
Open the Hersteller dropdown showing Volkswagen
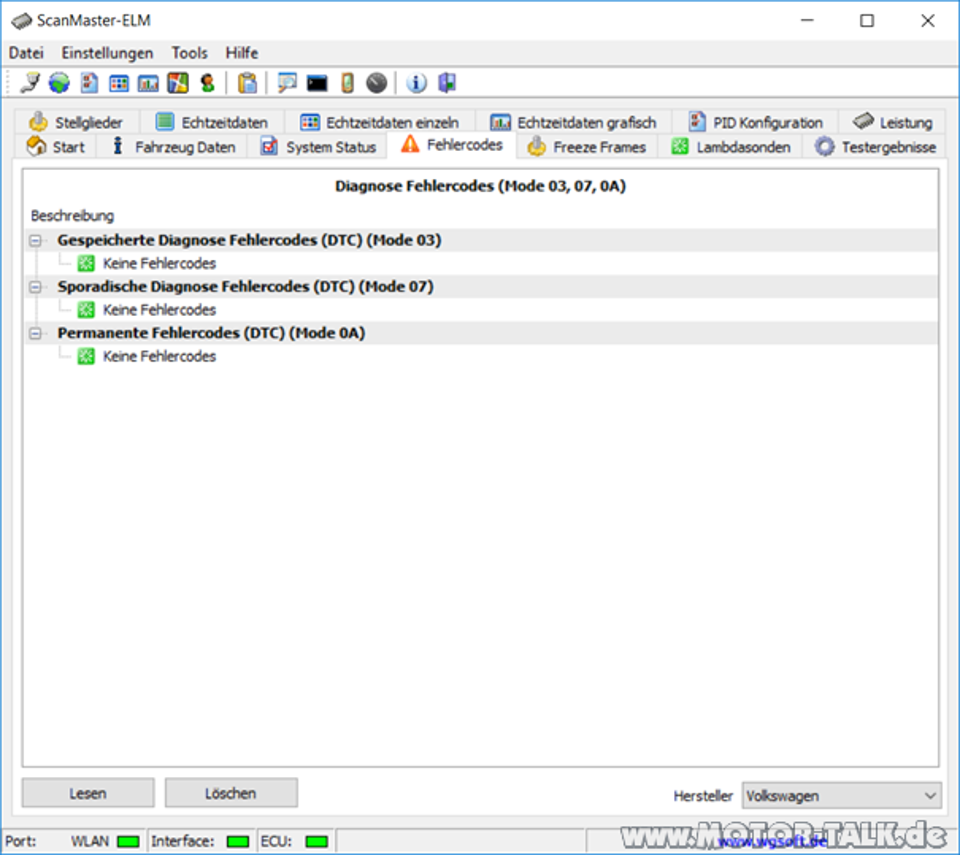coord(841,796)
